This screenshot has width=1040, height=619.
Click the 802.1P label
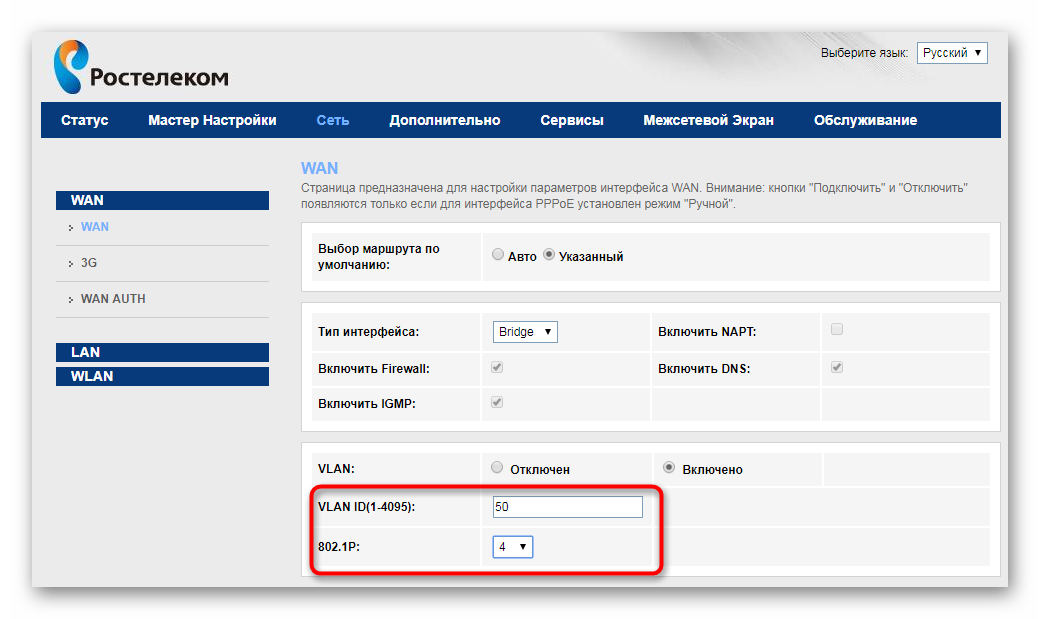pos(338,547)
